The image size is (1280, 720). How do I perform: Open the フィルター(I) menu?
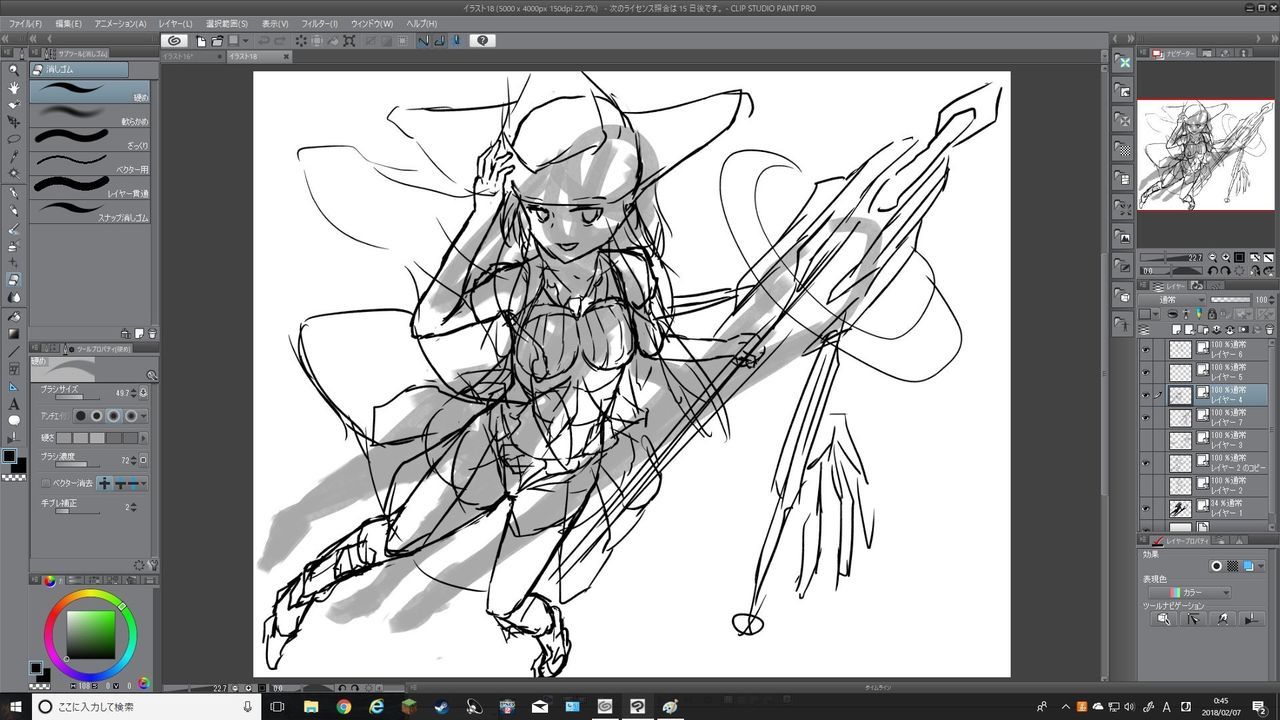click(x=320, y=23)
